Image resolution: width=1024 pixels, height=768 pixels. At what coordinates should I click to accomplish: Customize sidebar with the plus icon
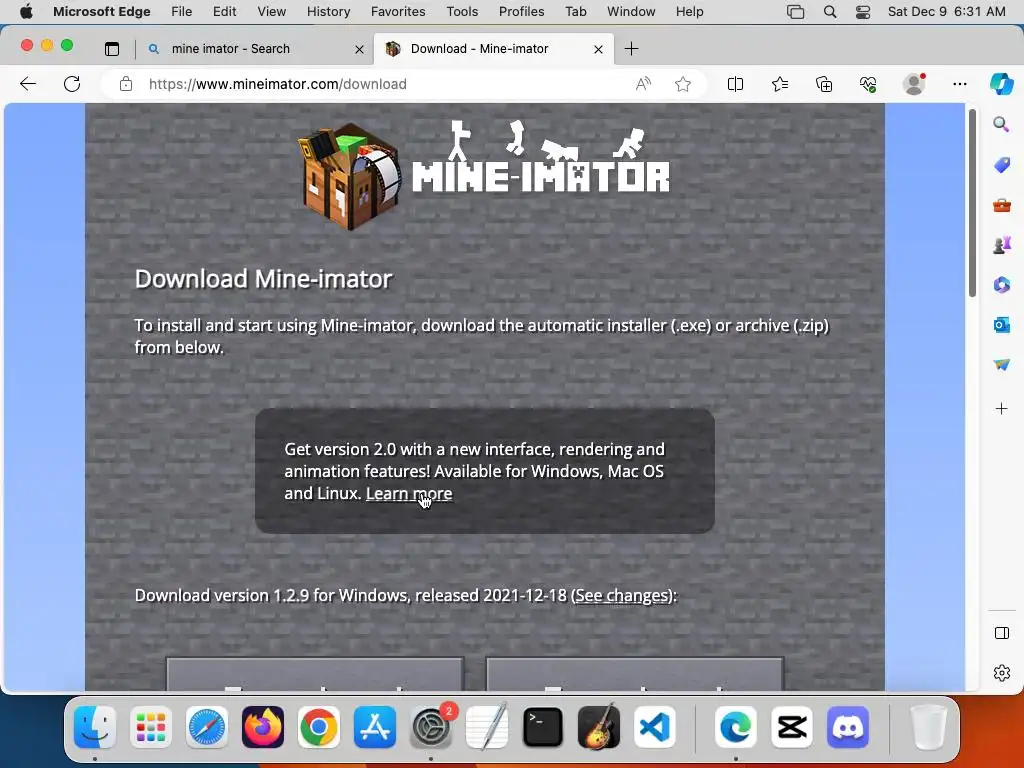(1002, 409)
